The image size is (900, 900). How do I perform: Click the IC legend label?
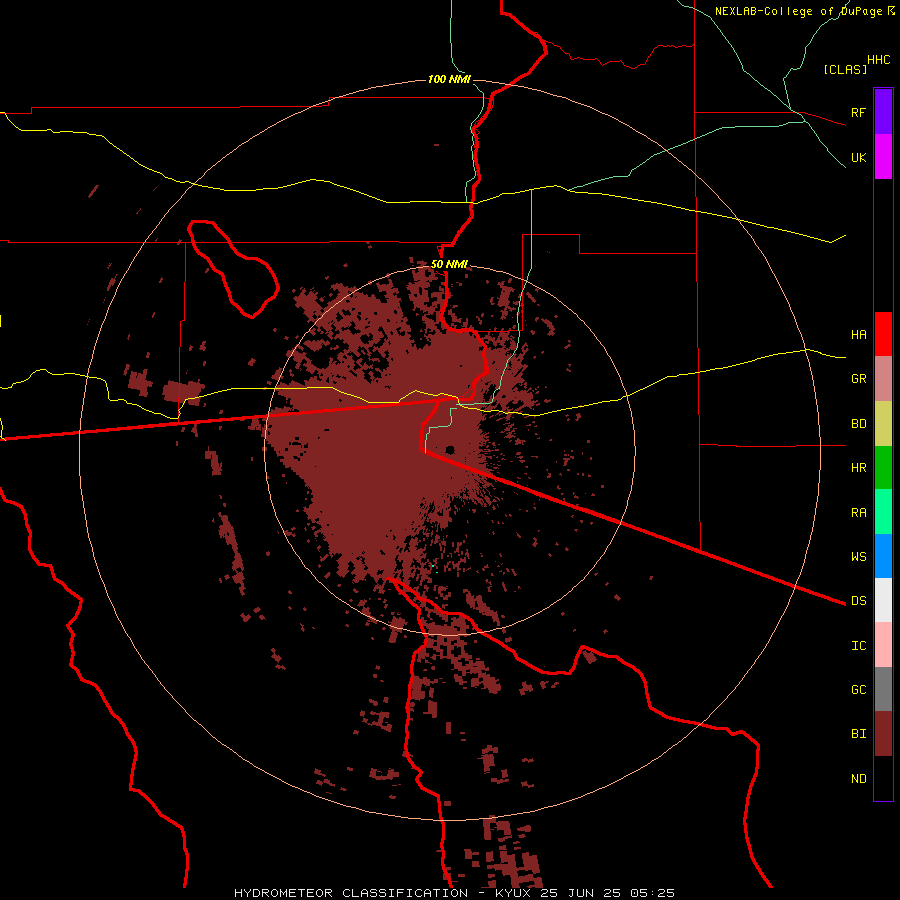(859, 646)
